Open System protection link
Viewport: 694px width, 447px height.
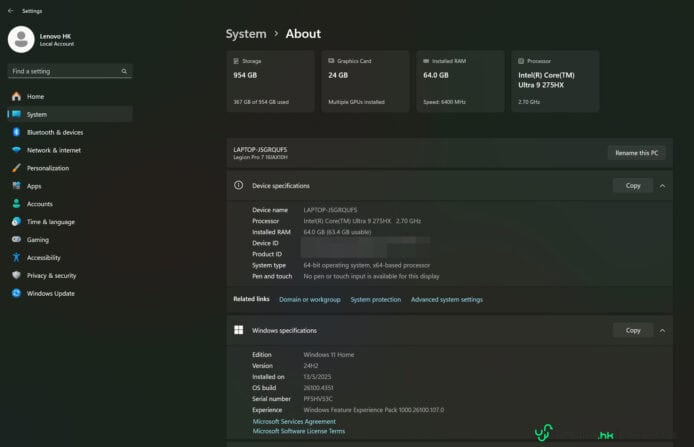click(x=376, y=300)
